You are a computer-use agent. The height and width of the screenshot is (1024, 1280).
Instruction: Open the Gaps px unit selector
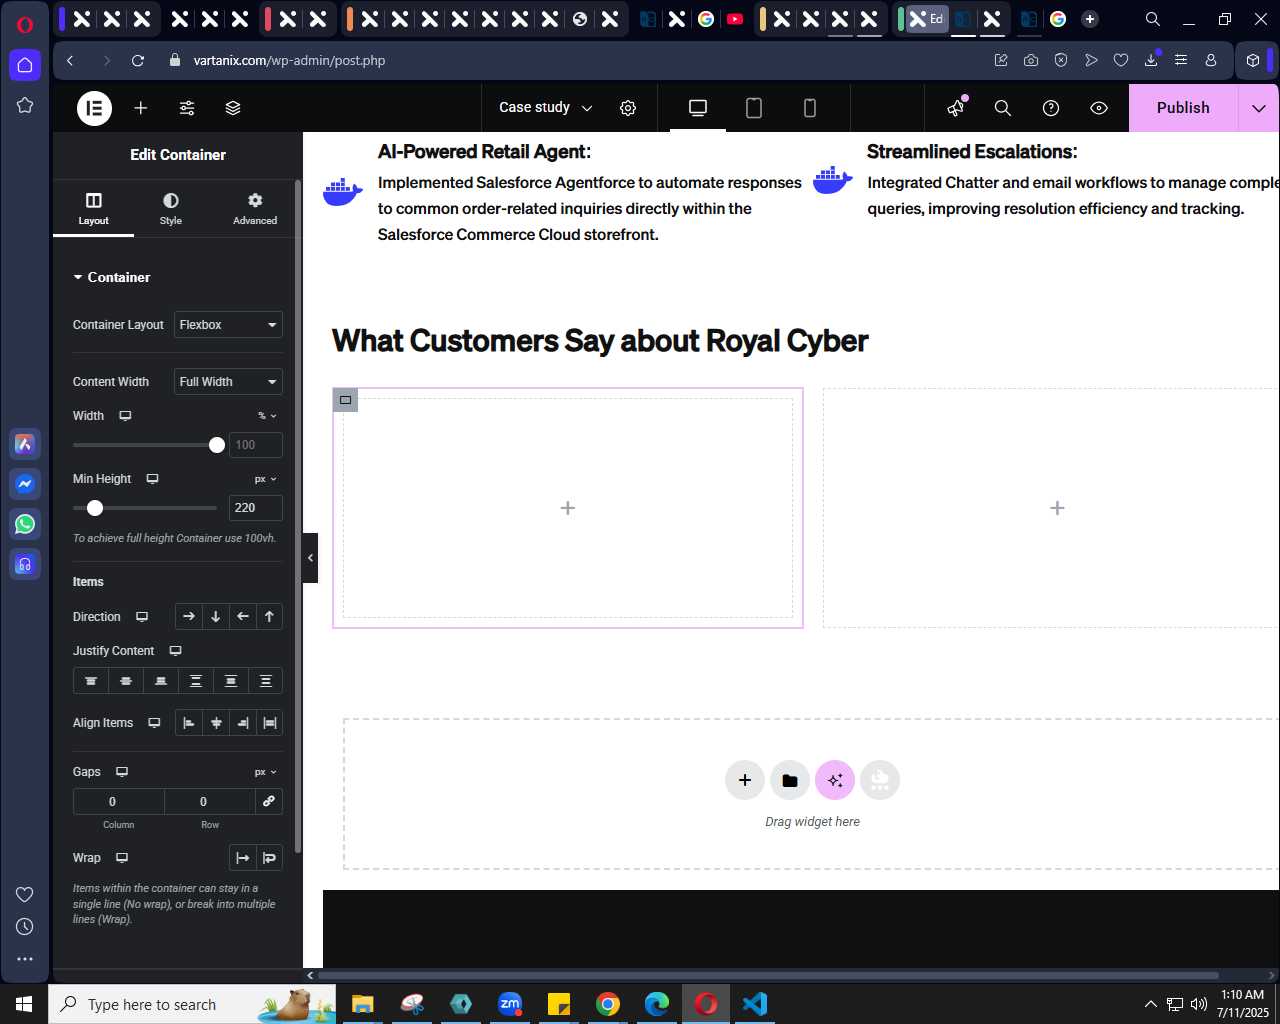click(266, 772)
